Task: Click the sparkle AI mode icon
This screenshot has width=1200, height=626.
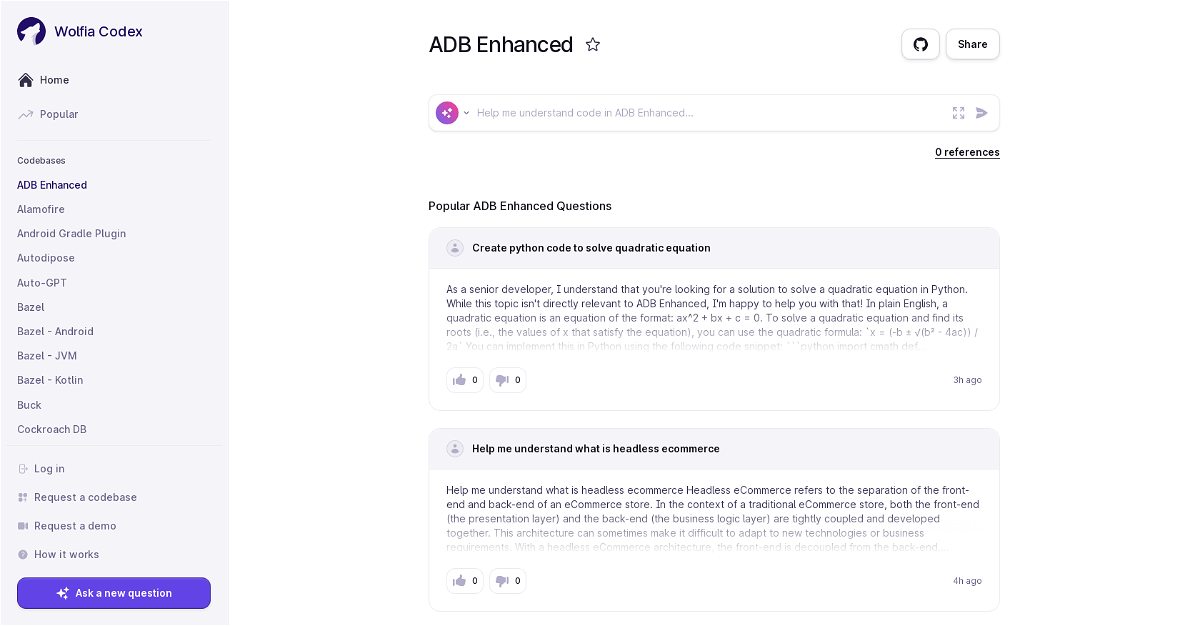Action: (x=447, y=113)
